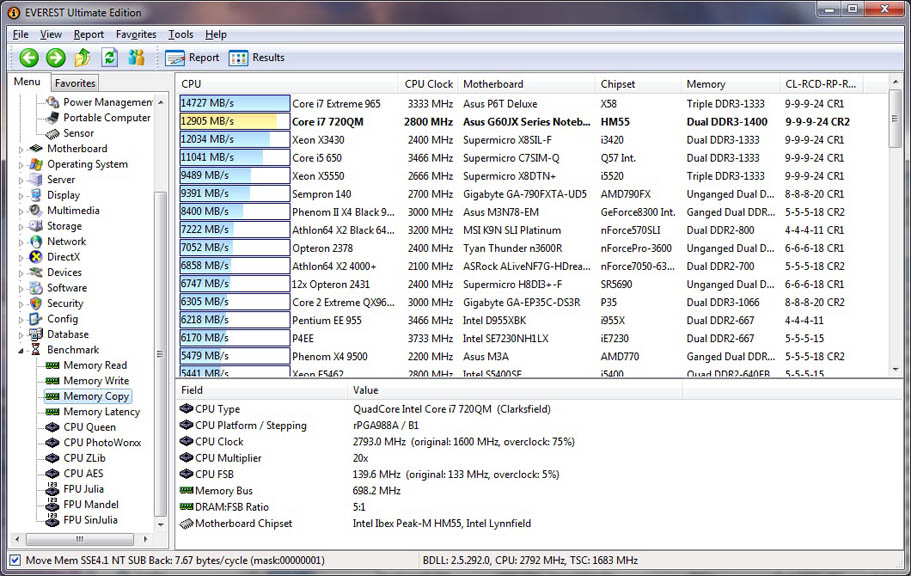This screenshot has height=576, width=911.
Task: Expand the Display tree node
Action: pos(21,196)
